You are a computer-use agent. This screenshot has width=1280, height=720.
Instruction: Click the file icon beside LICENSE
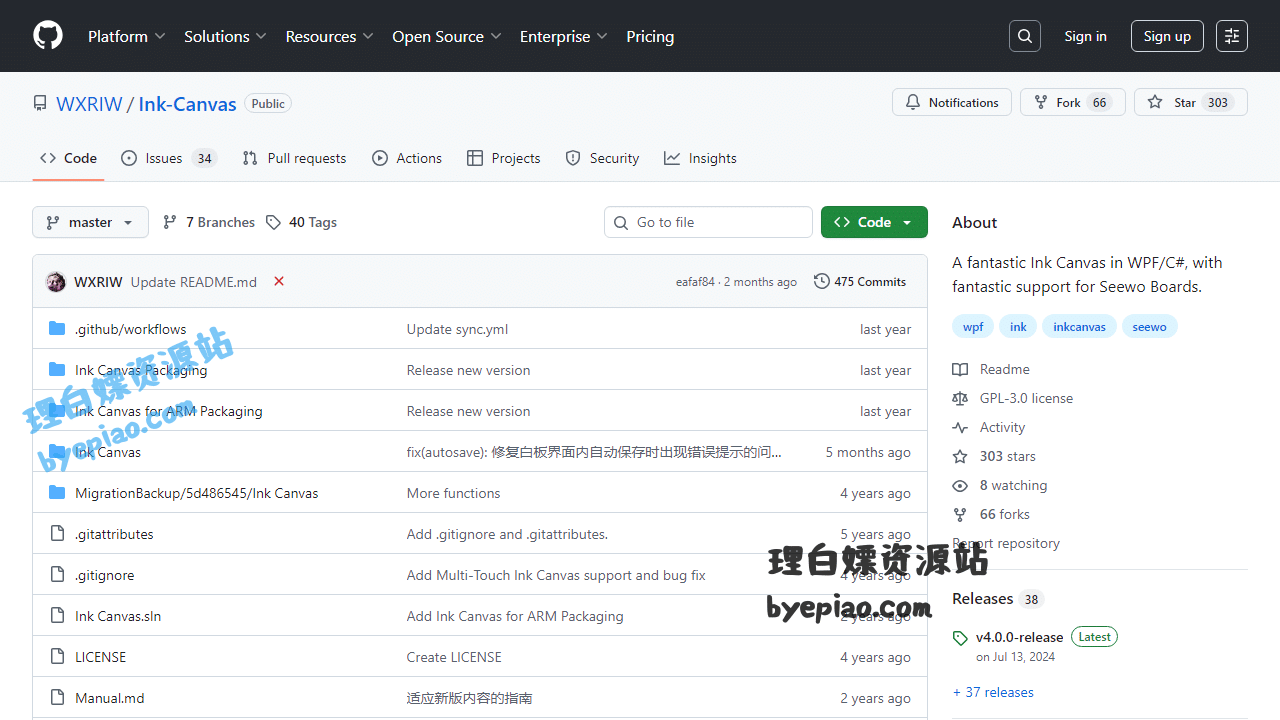pos(57,656)
